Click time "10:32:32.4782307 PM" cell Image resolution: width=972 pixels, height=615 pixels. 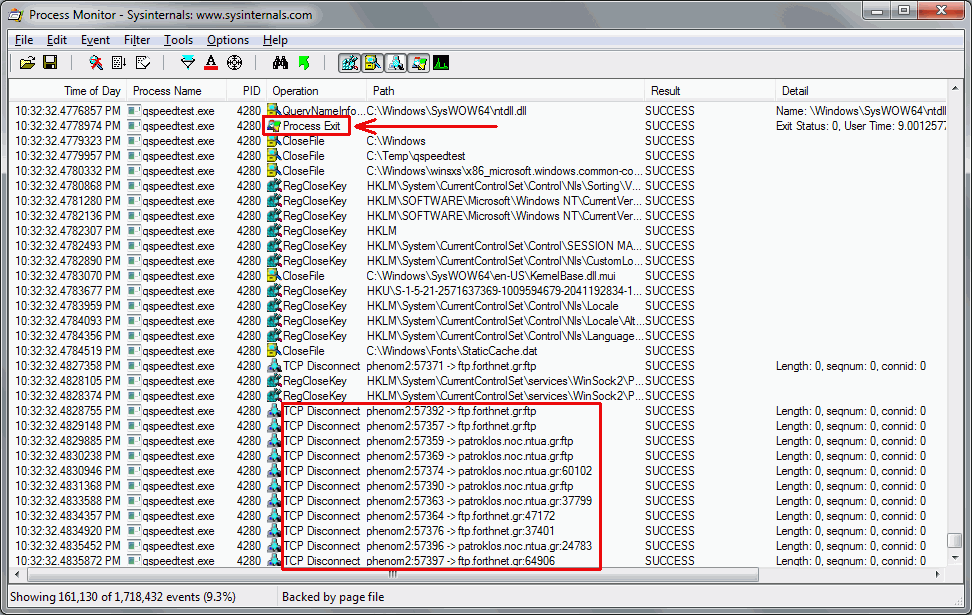point(68,231)
